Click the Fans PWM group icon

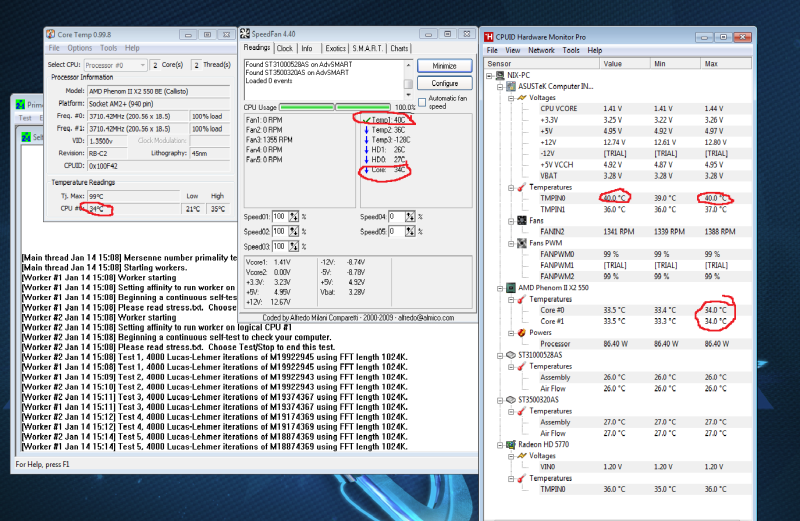522,243
